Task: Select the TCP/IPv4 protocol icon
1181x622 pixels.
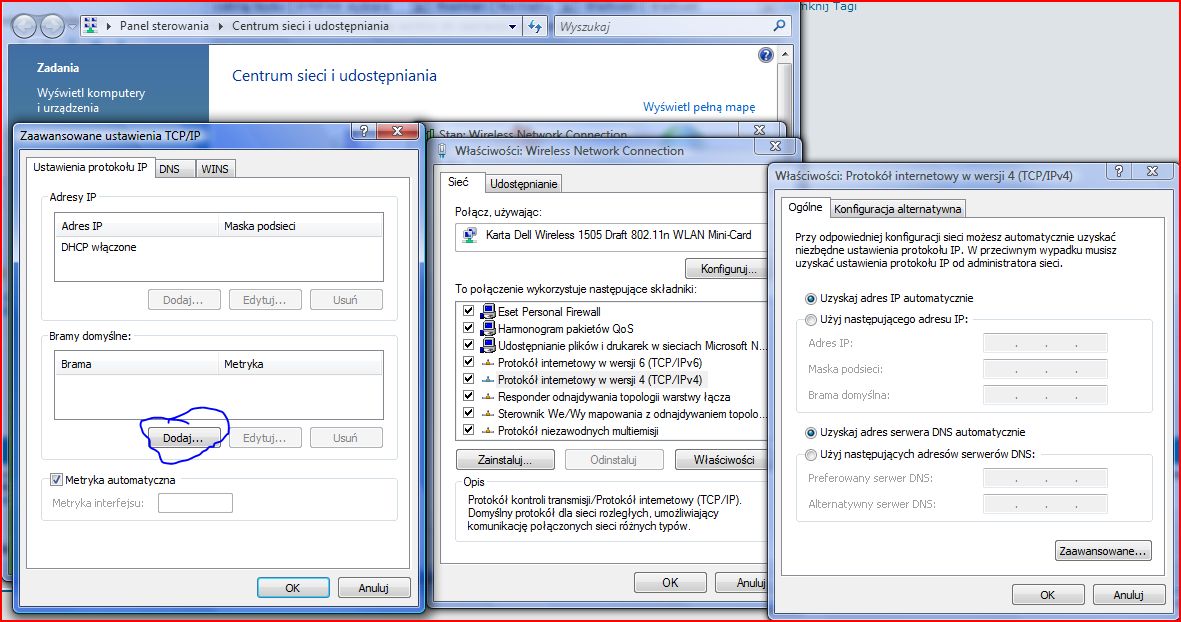Action: [488, 380]
